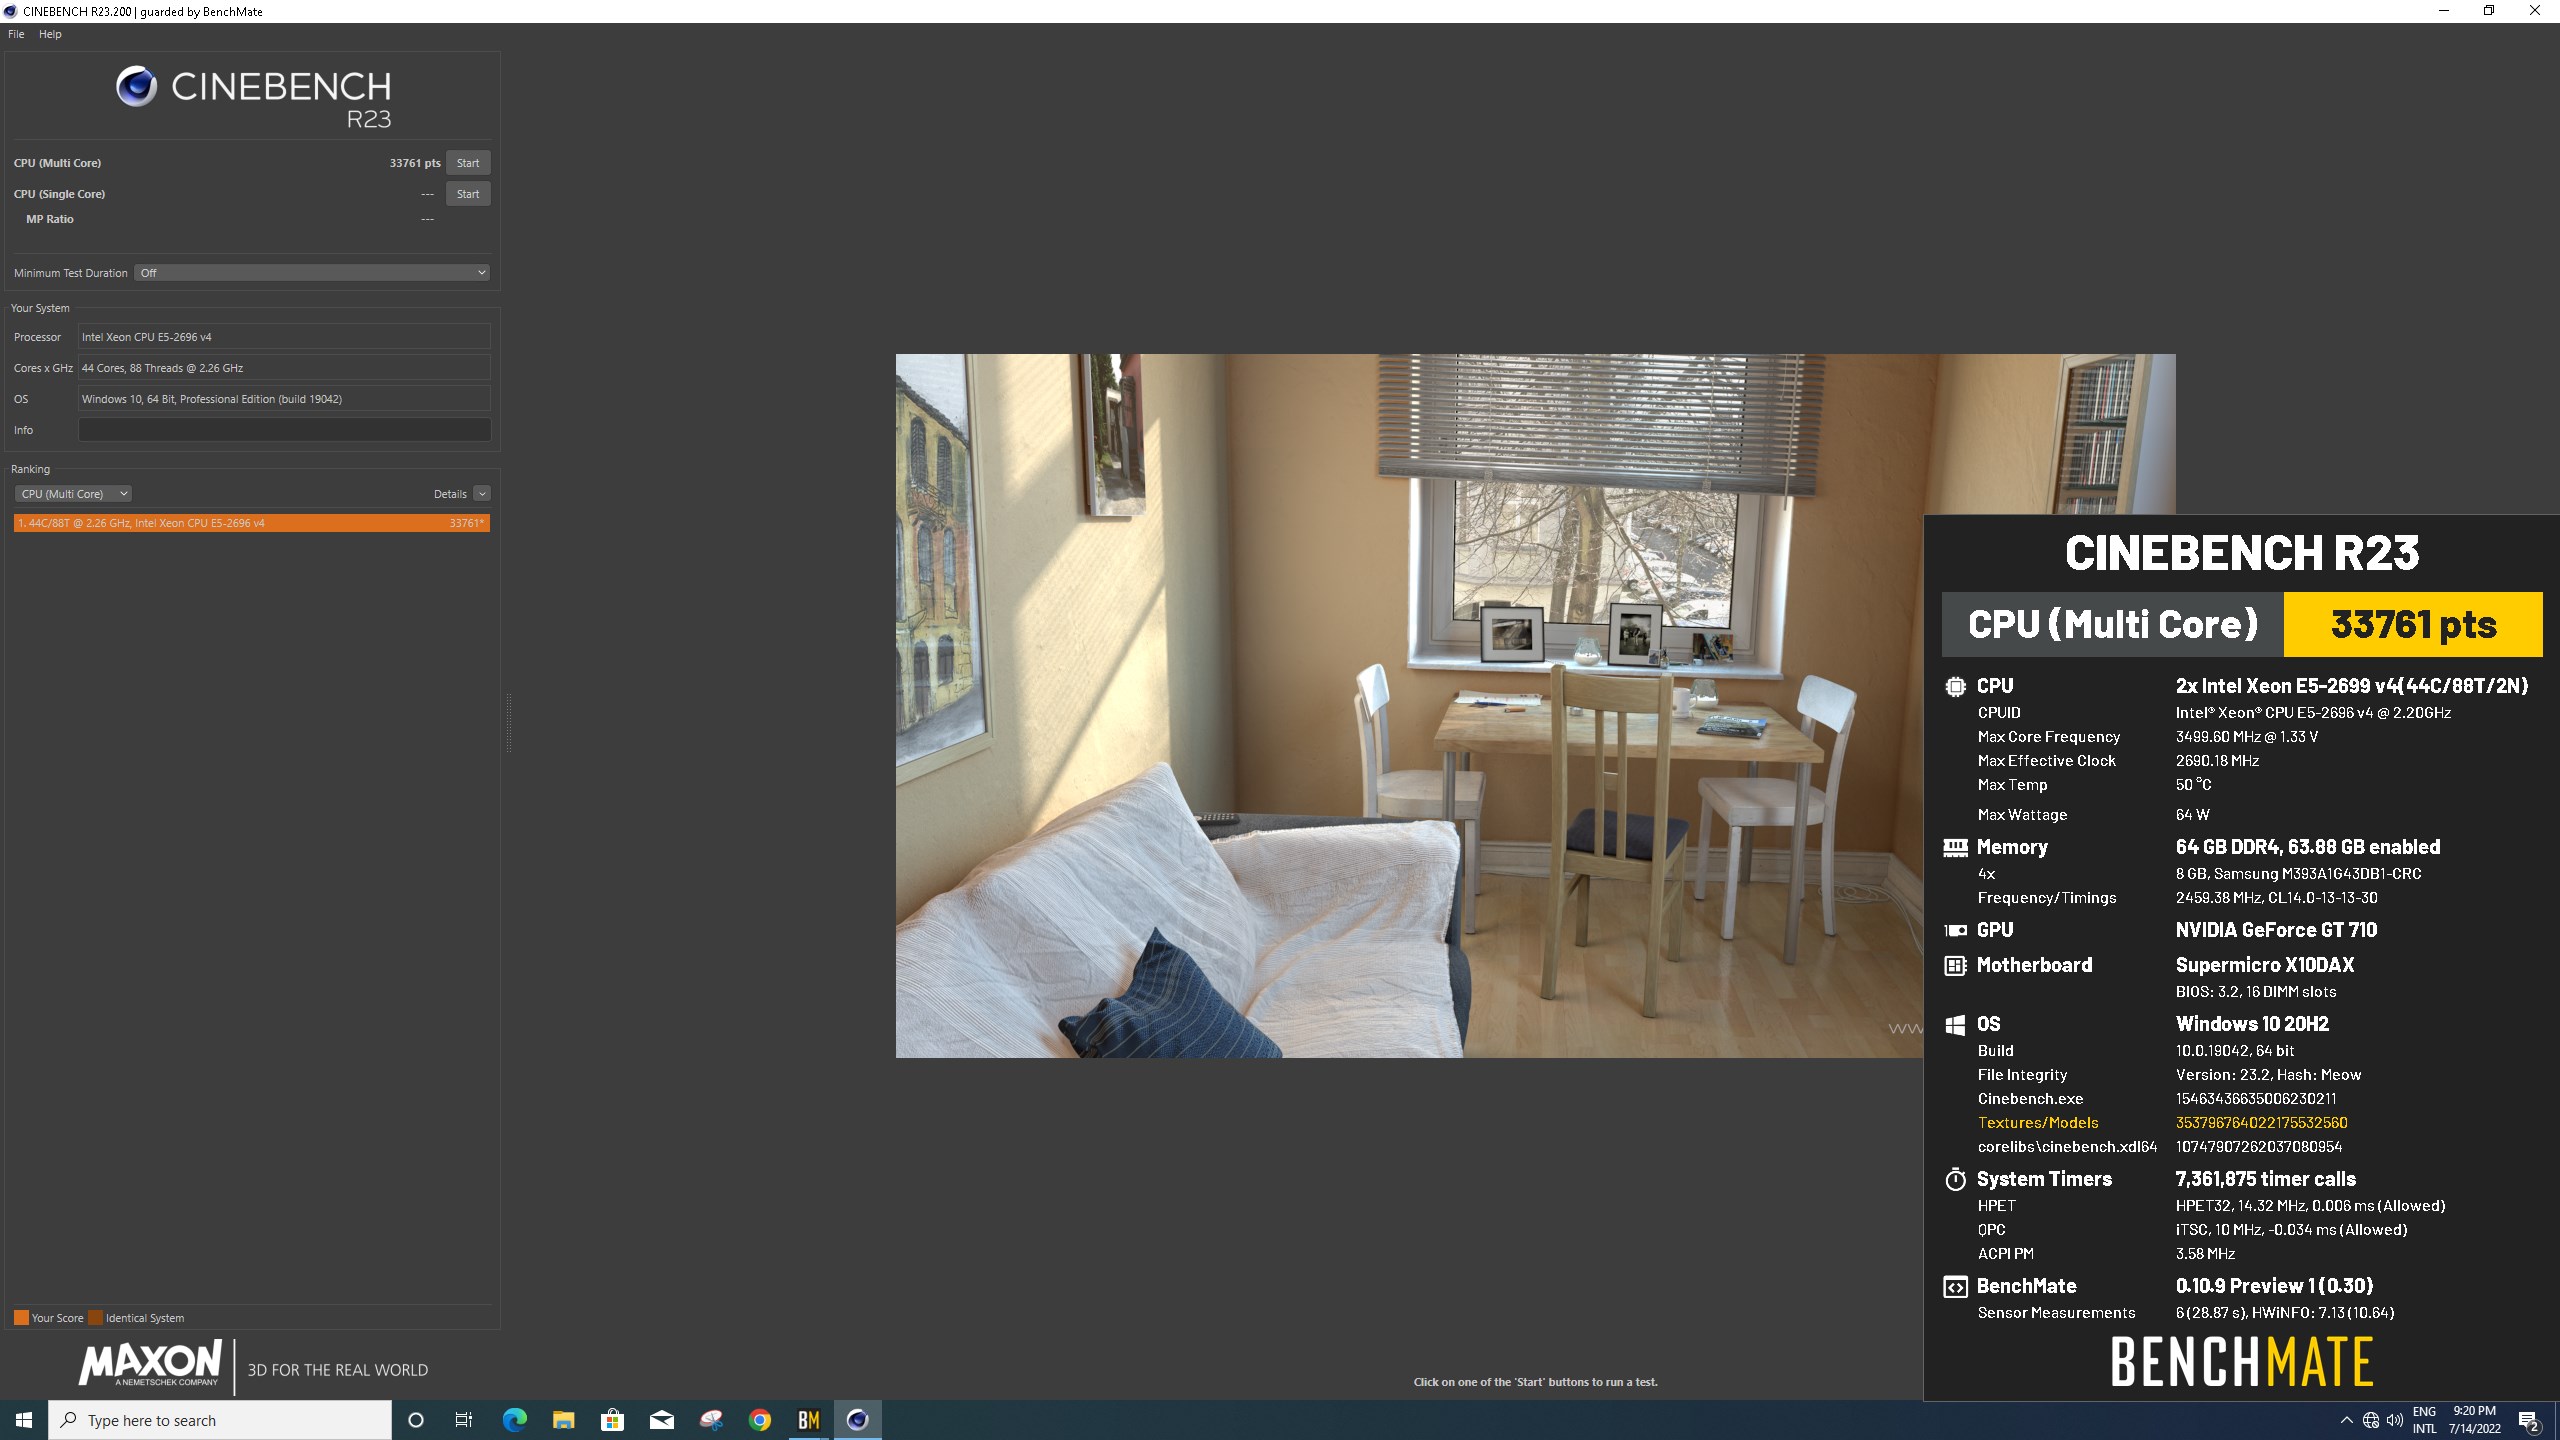Open the Windows Start menu

[x=24, y=1420]
